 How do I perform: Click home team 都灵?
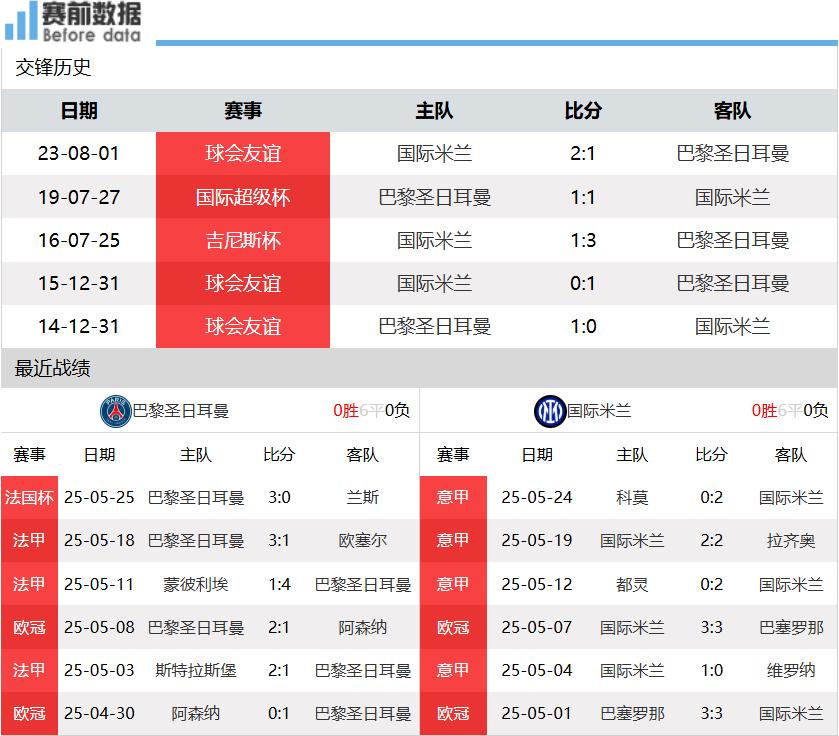(x=632, y=584)
